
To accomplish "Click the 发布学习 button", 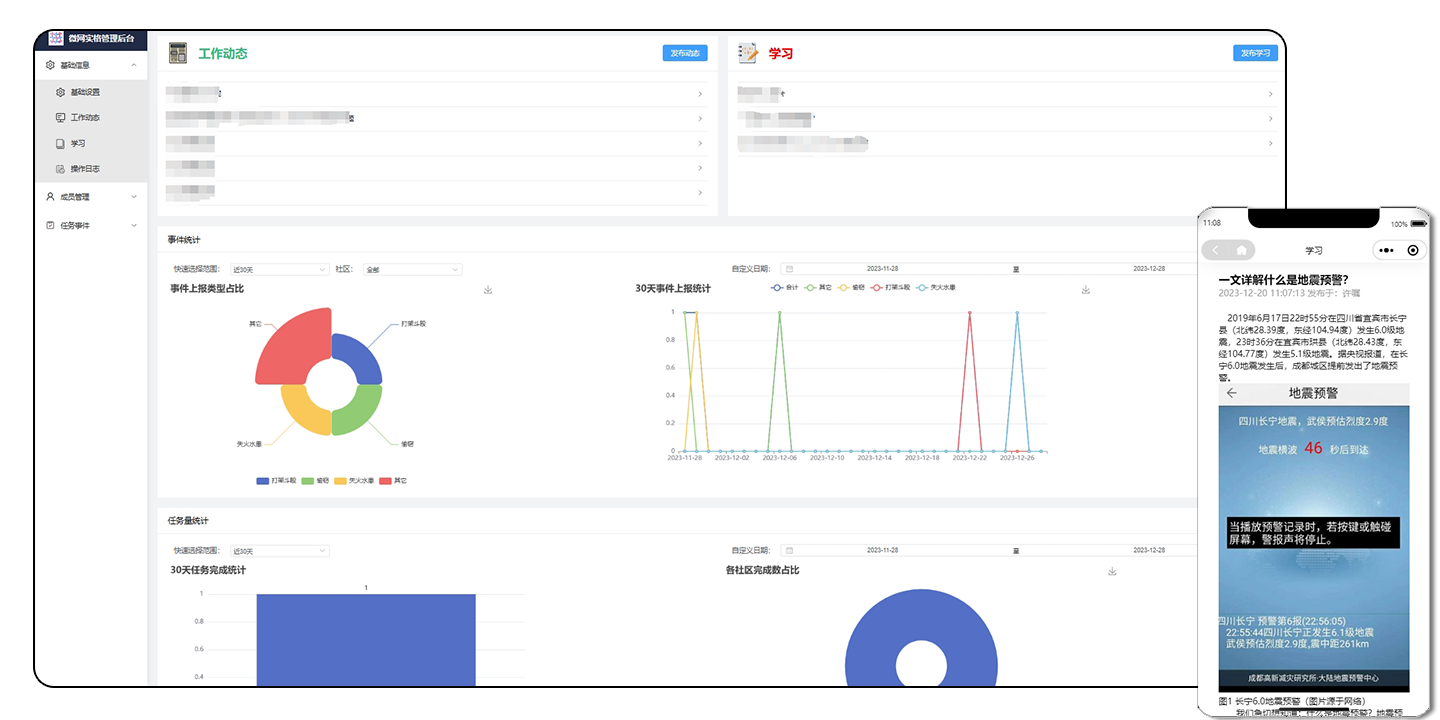I will pos(1255,53).
